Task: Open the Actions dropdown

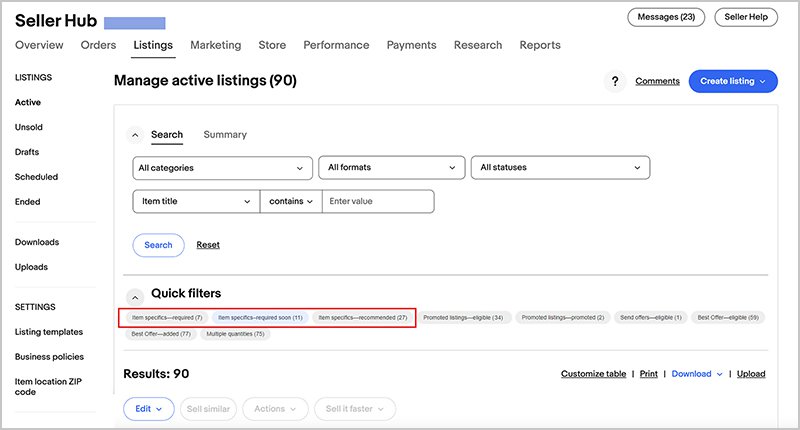Action: tap(275, 409)
